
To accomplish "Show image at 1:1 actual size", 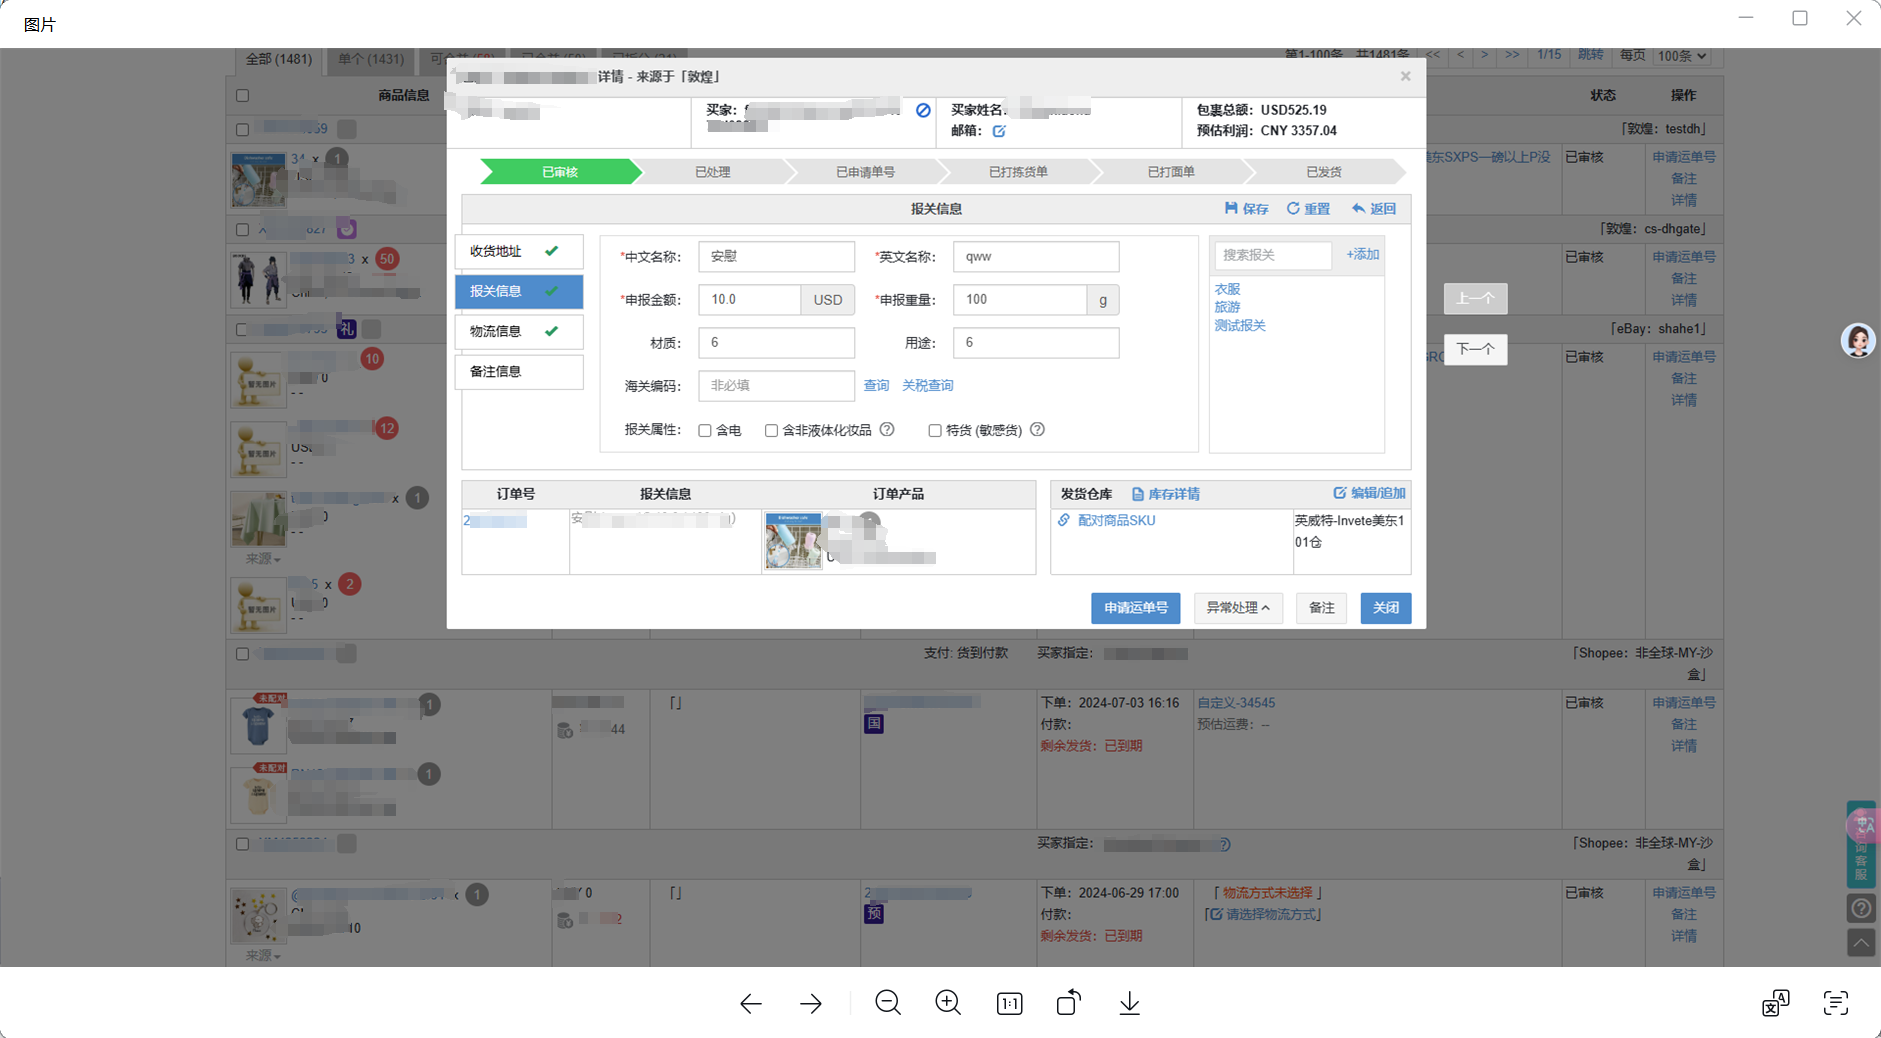I will (1009, 1003).
